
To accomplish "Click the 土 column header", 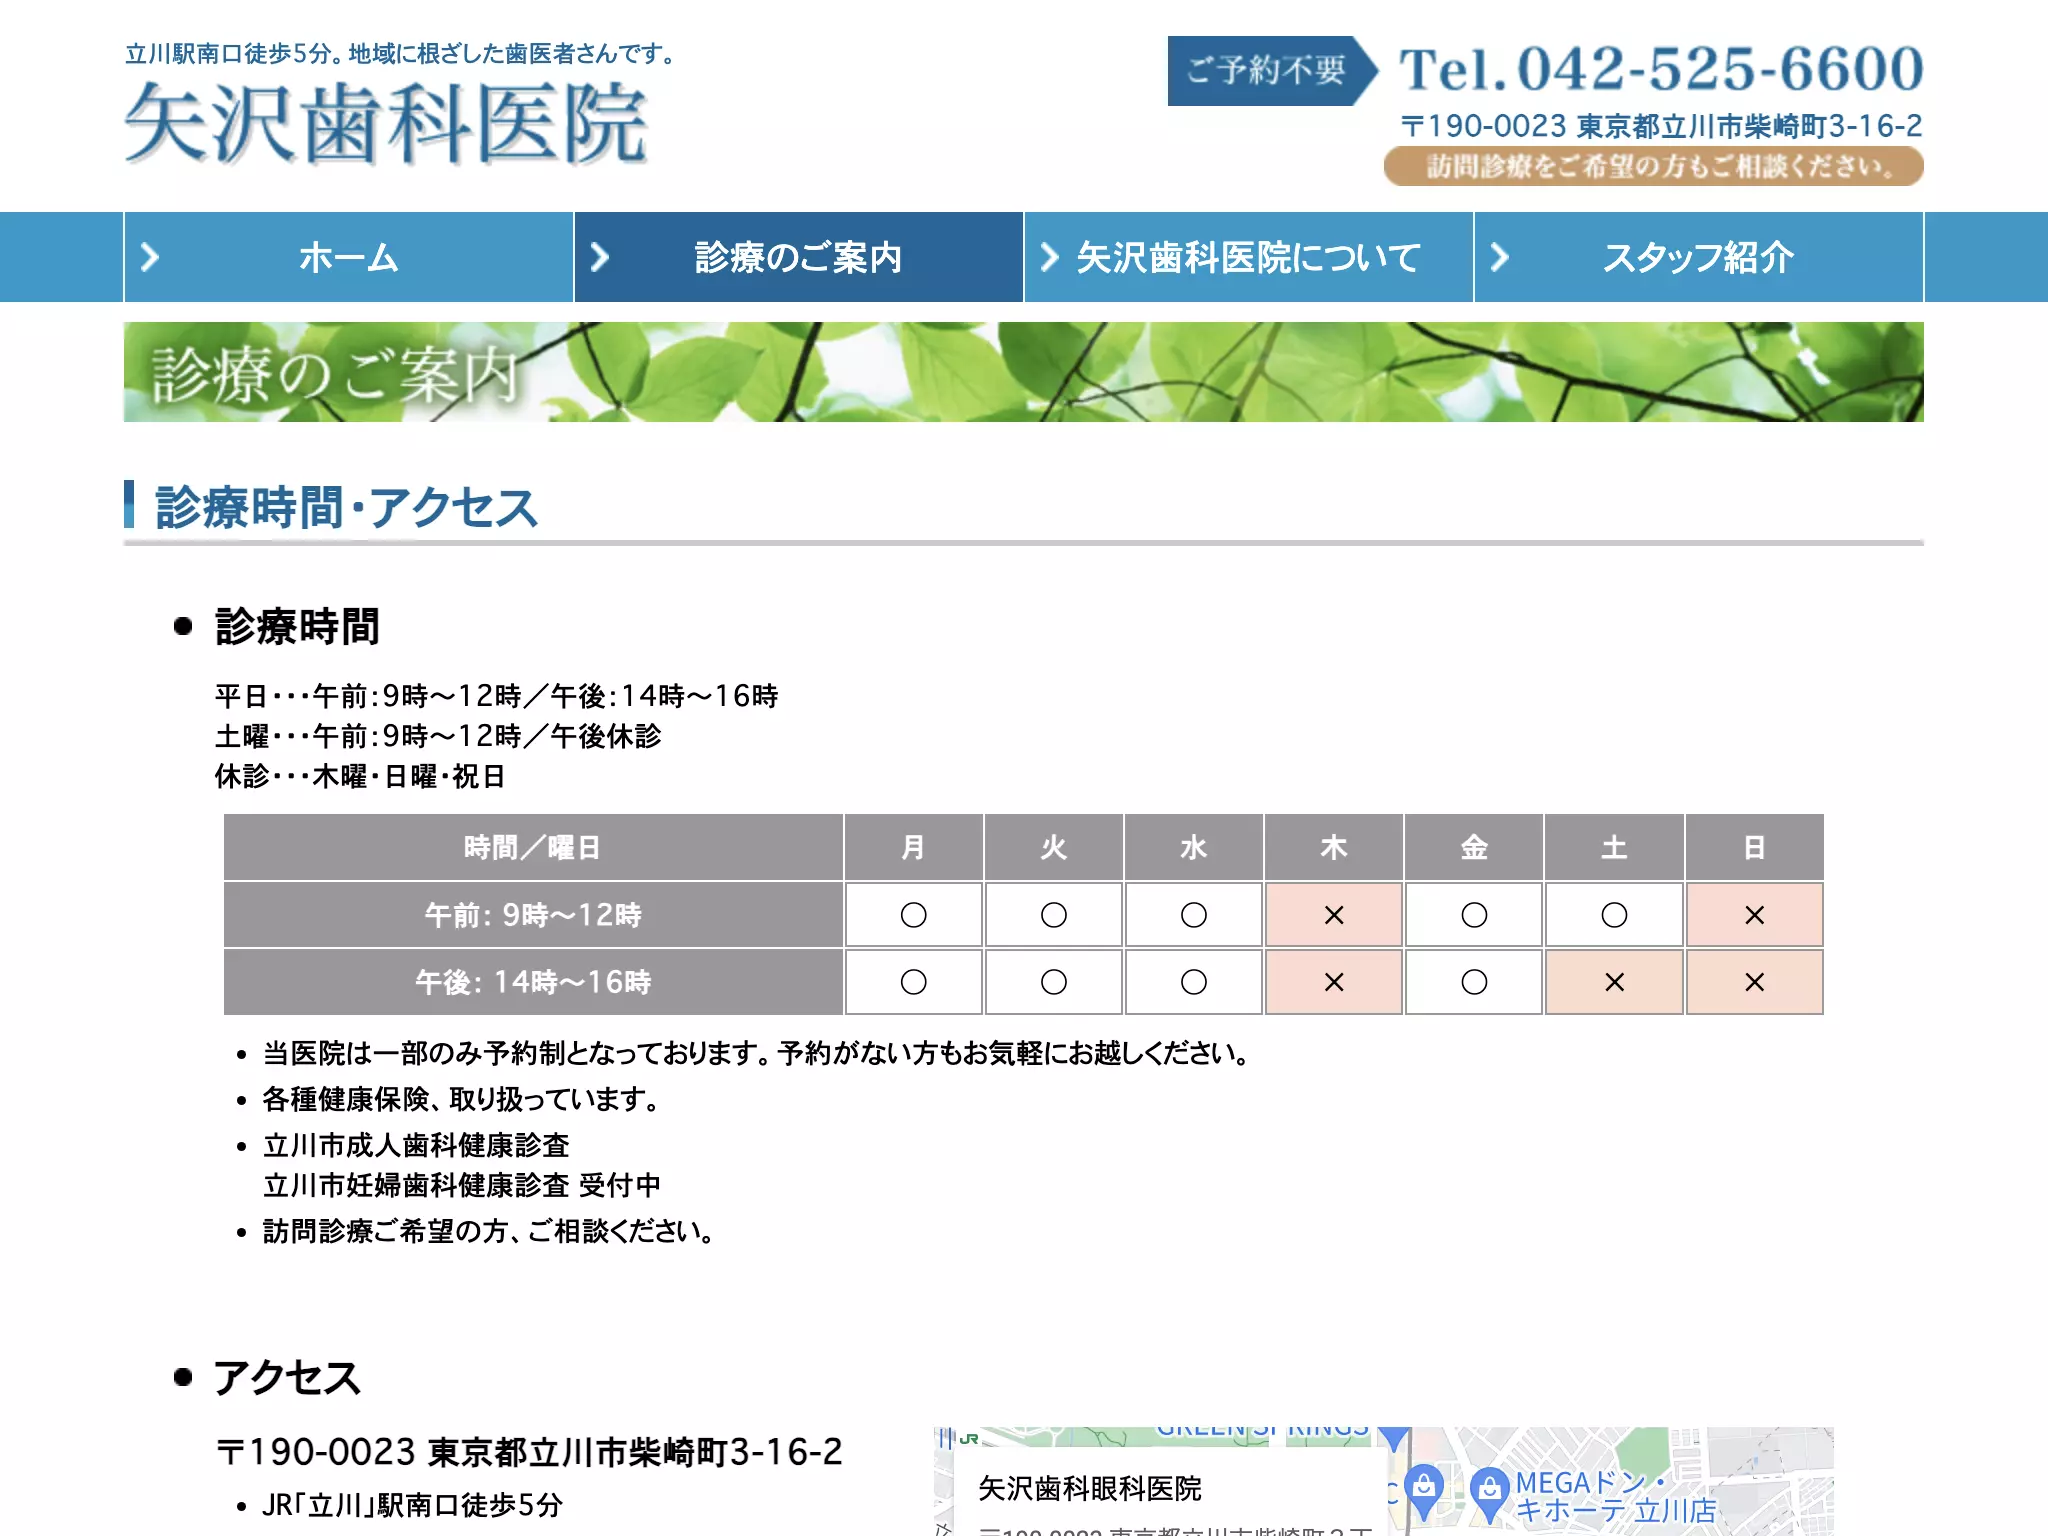I will (x=1614, y=847).
